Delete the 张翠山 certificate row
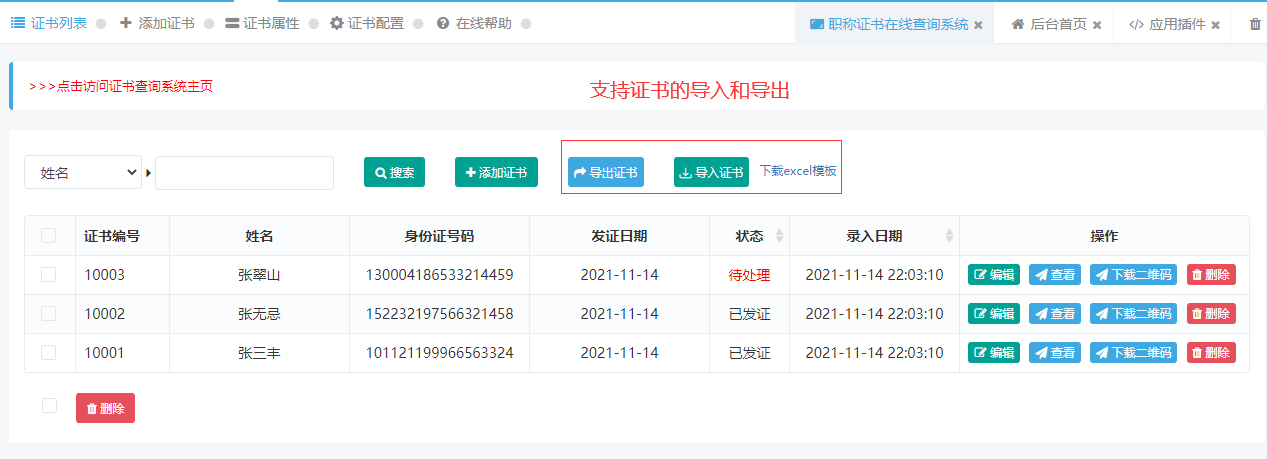The width and height of the screenshot is (1267, 459). 1211,275
